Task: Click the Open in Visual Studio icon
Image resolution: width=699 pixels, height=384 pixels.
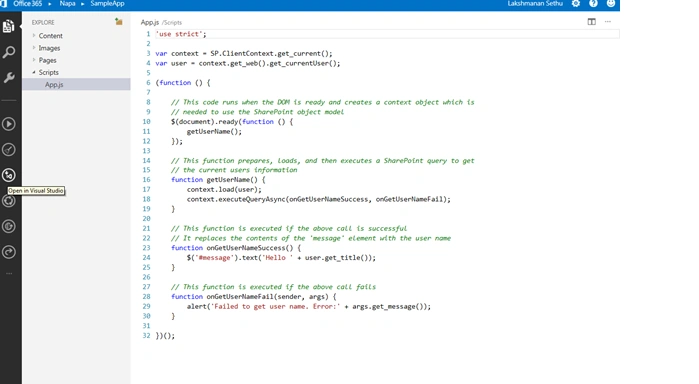Action: 8,175
